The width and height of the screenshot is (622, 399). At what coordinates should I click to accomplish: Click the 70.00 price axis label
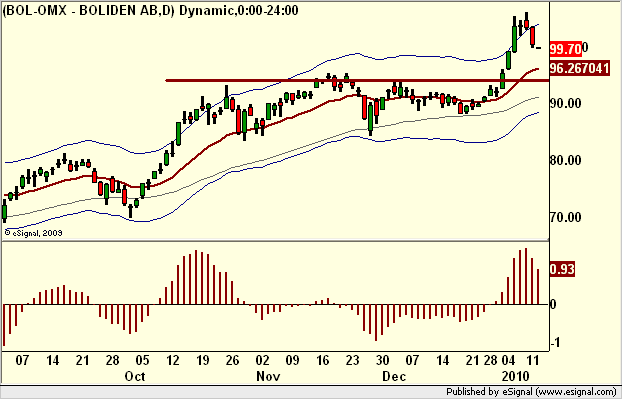(x=566, y=217)
